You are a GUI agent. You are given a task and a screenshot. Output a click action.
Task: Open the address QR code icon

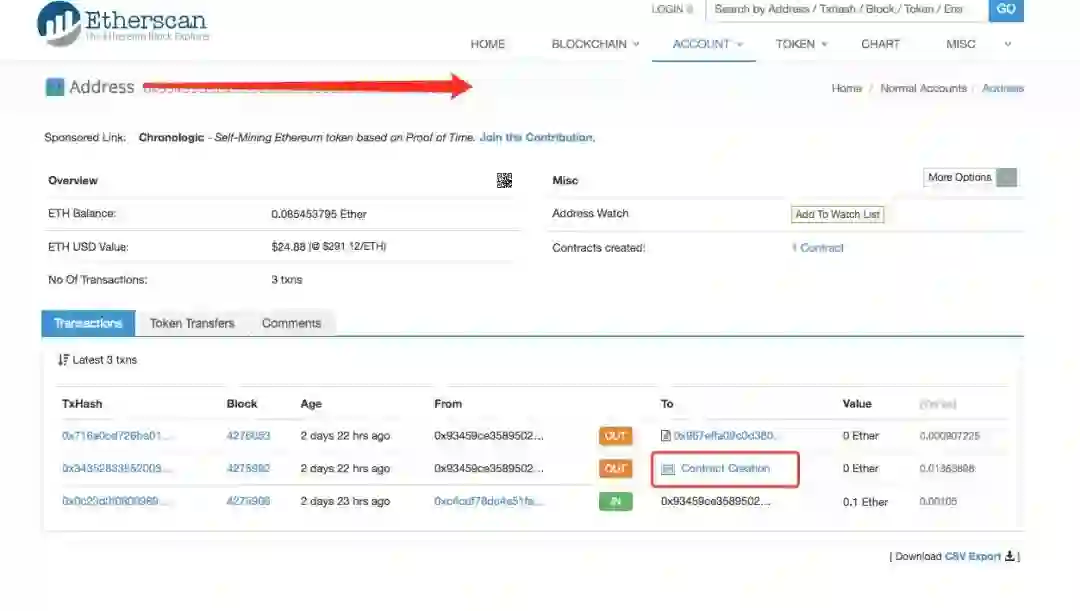(504, 180)
